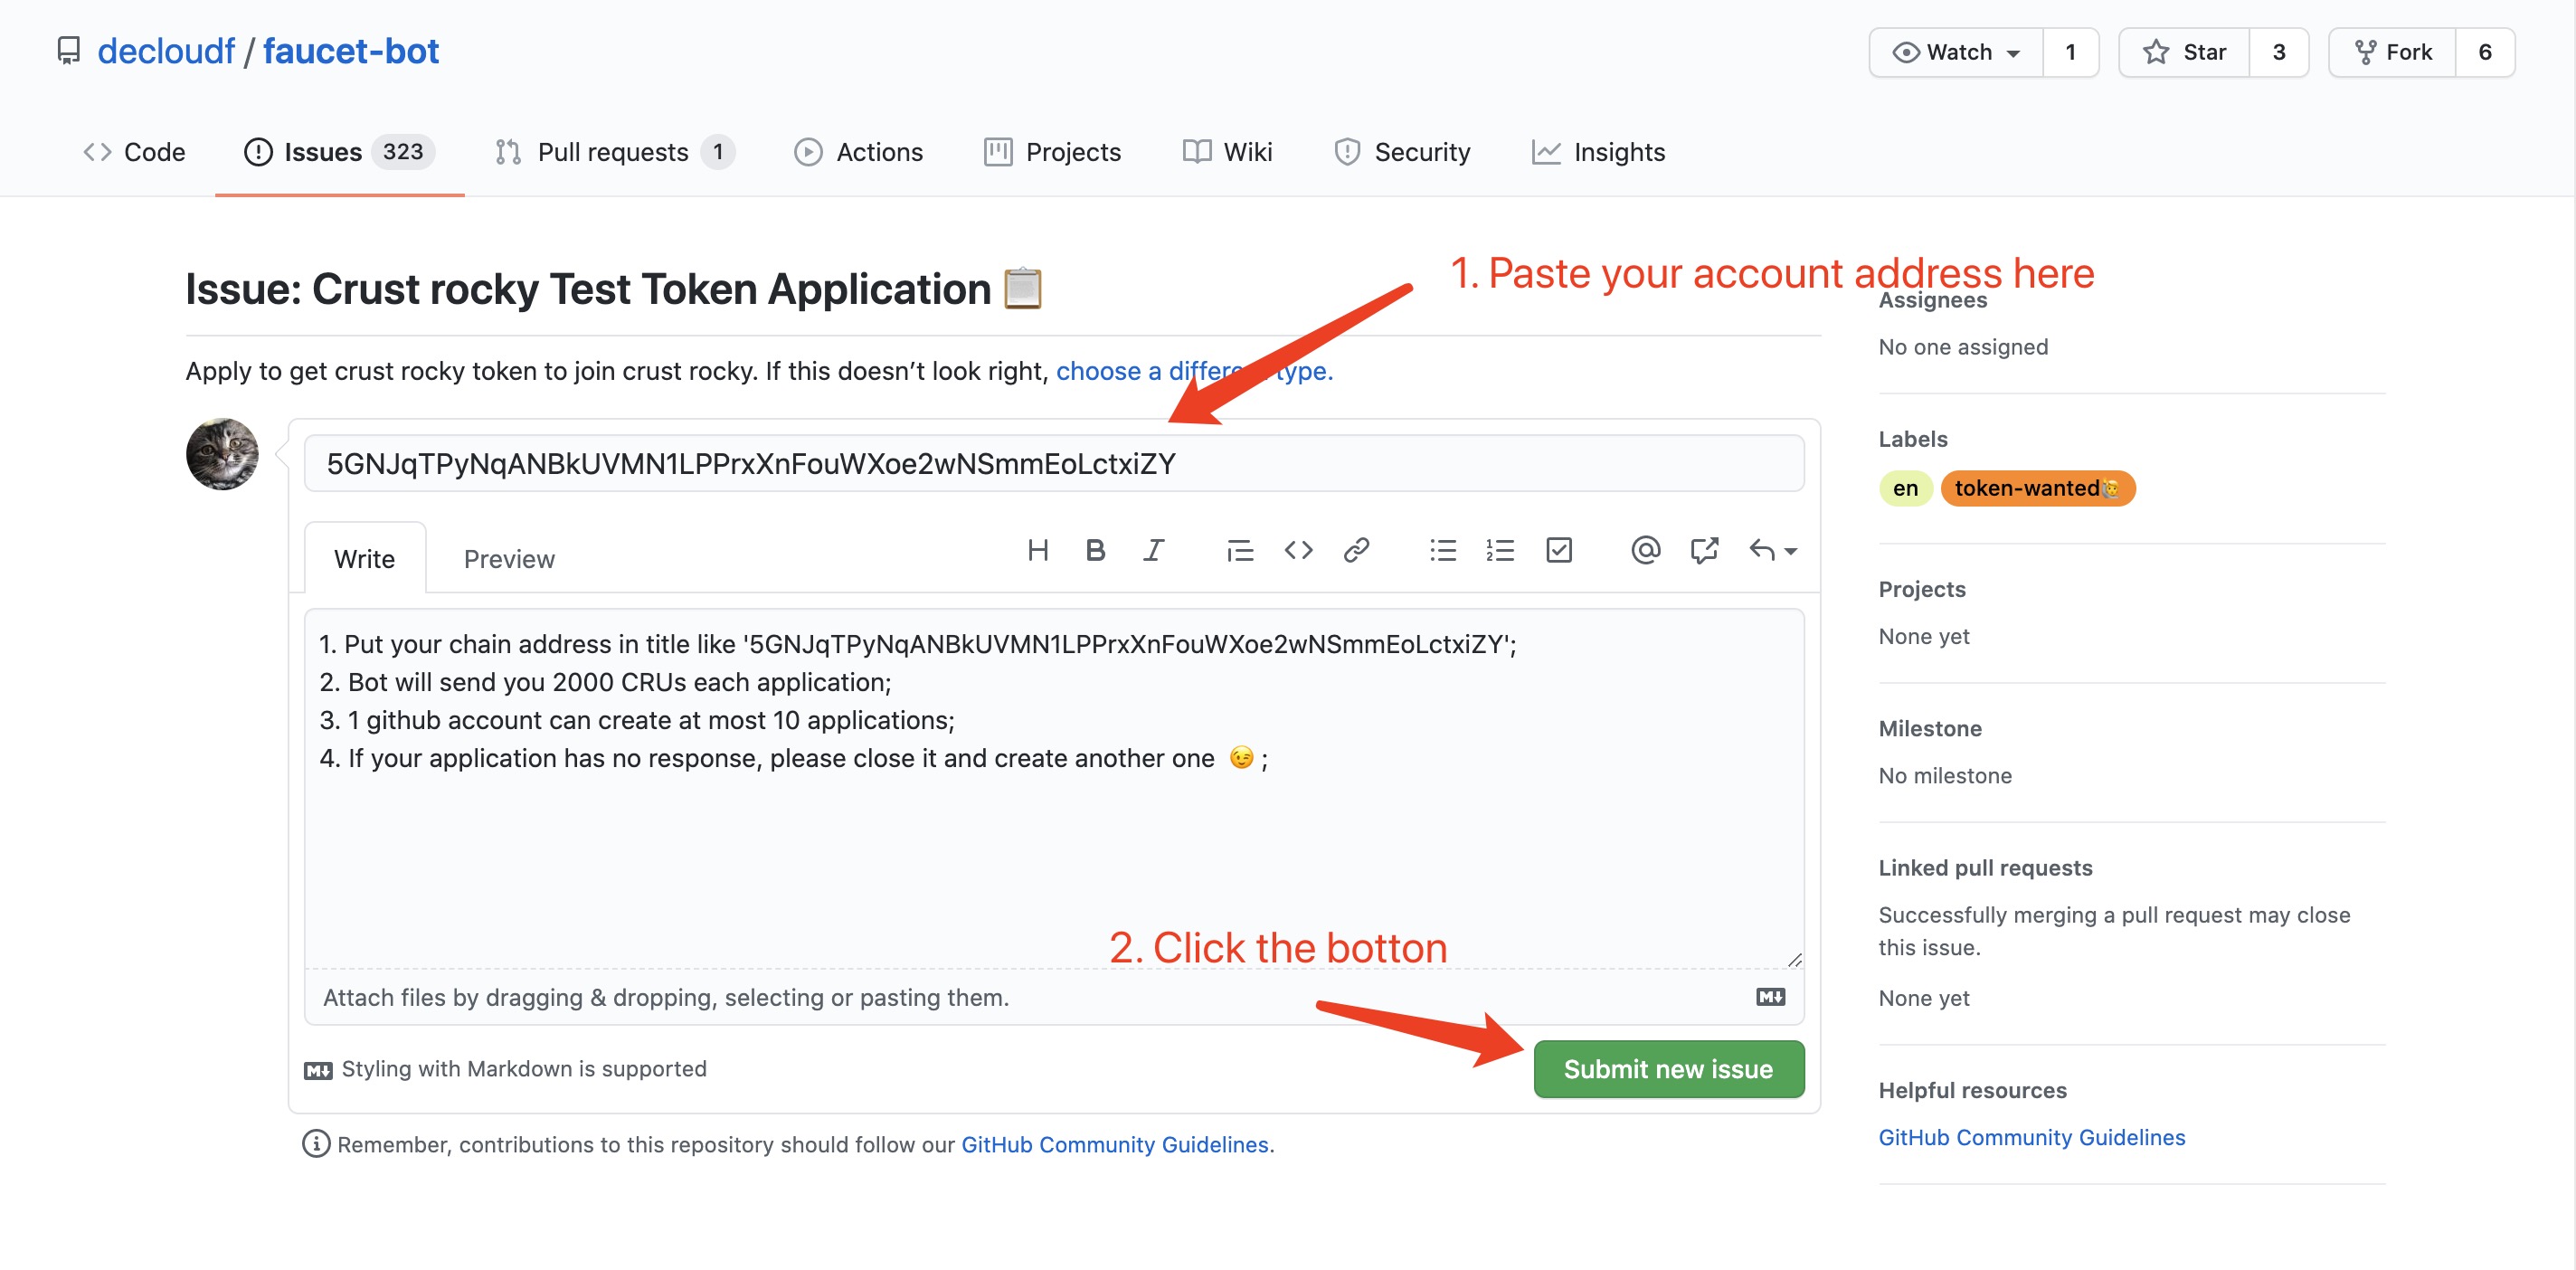Focus the issue title input field
Image resolution: width=2576 pixels, height=1270 pixels.
pos(1054,463)
